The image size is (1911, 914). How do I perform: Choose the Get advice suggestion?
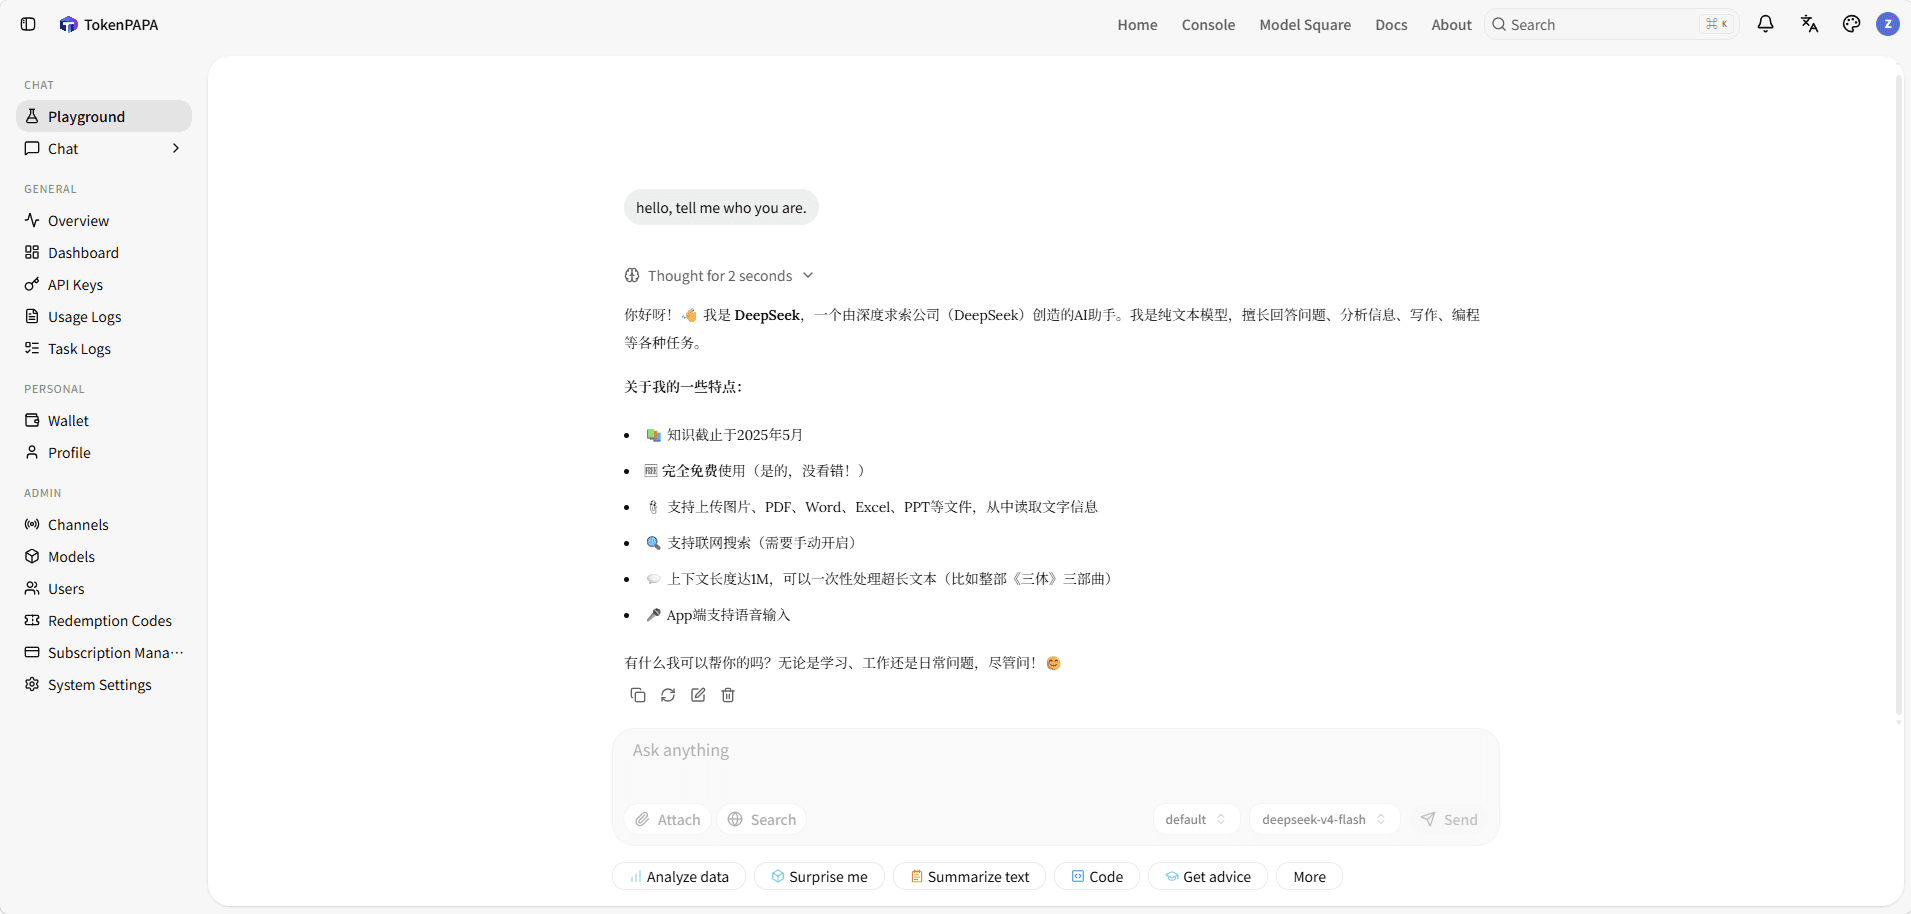click(x=1208, y=876)
